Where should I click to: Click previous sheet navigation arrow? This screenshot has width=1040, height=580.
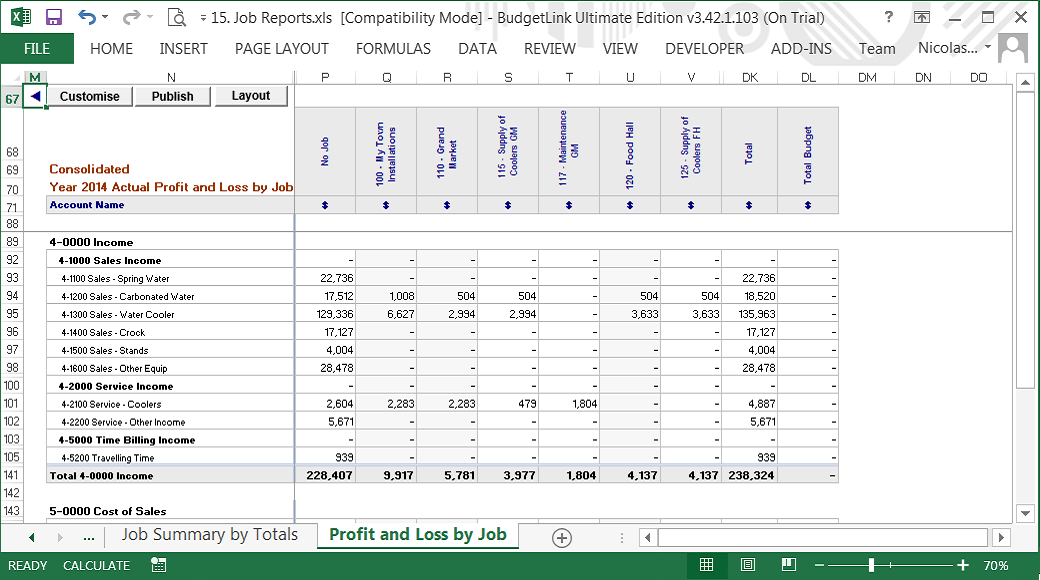tap(31, 538)
